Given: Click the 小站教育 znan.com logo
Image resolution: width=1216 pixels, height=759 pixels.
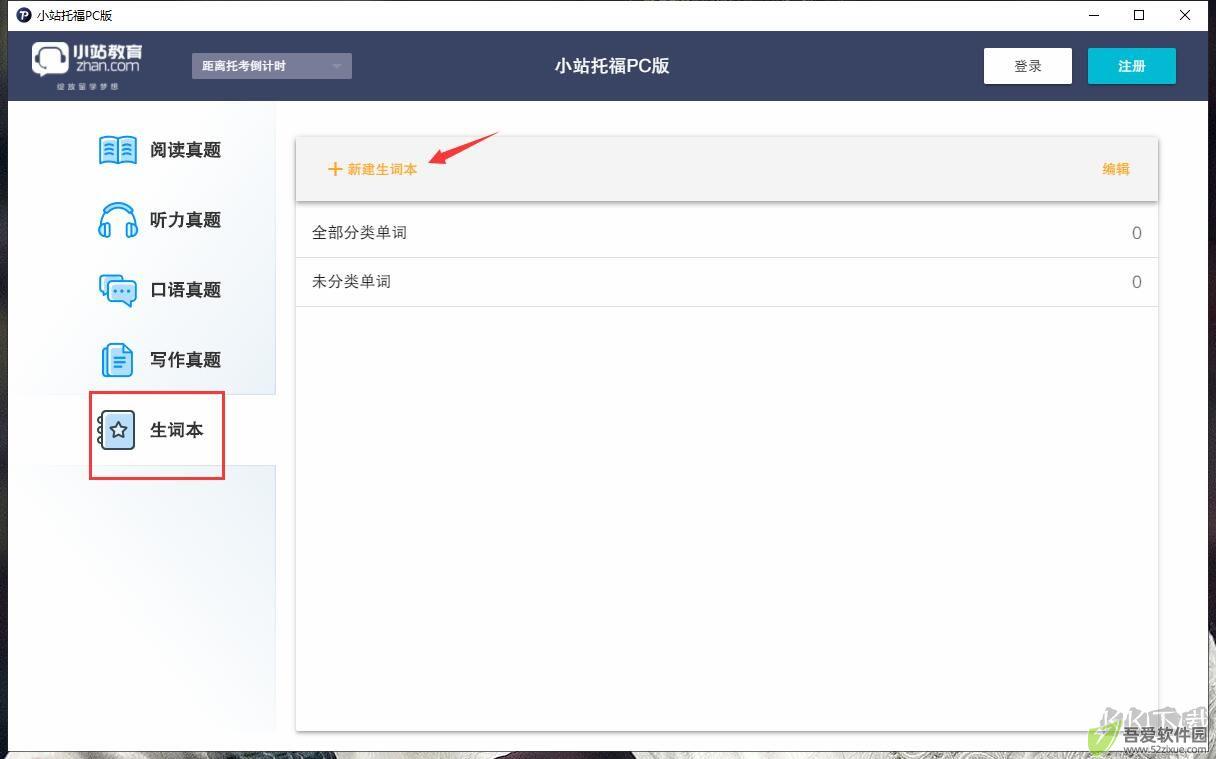Looking at the screenshot, I should coord(87,66).
